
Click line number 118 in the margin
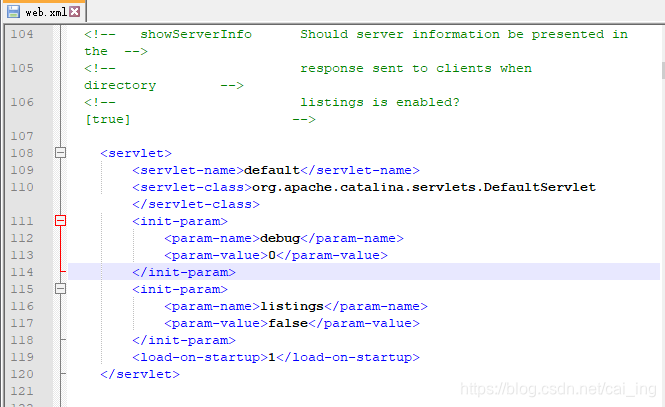pos(22,340)
